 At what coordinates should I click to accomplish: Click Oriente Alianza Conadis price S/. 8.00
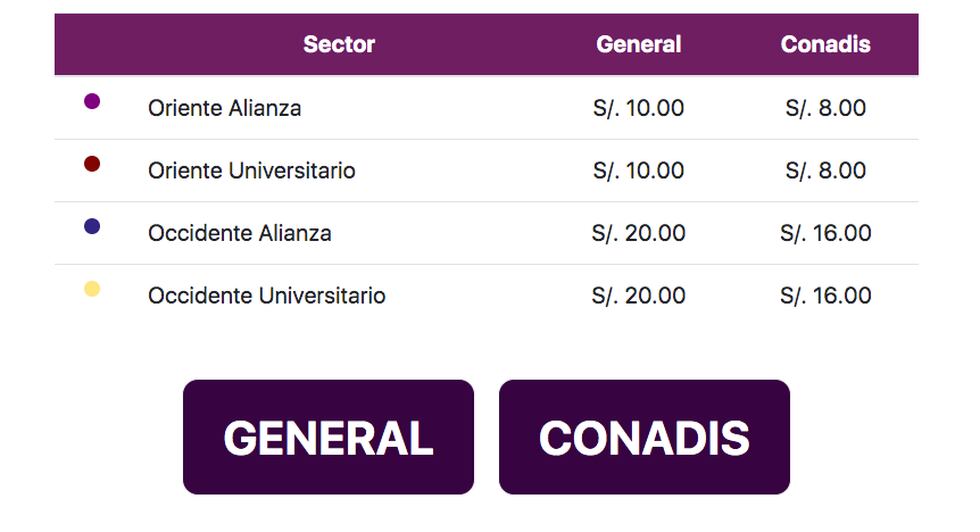(x=825, y=108)
